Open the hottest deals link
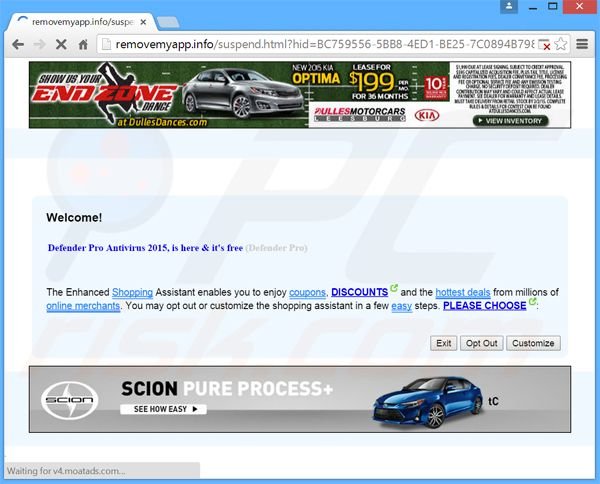 [x=463, y=292]
